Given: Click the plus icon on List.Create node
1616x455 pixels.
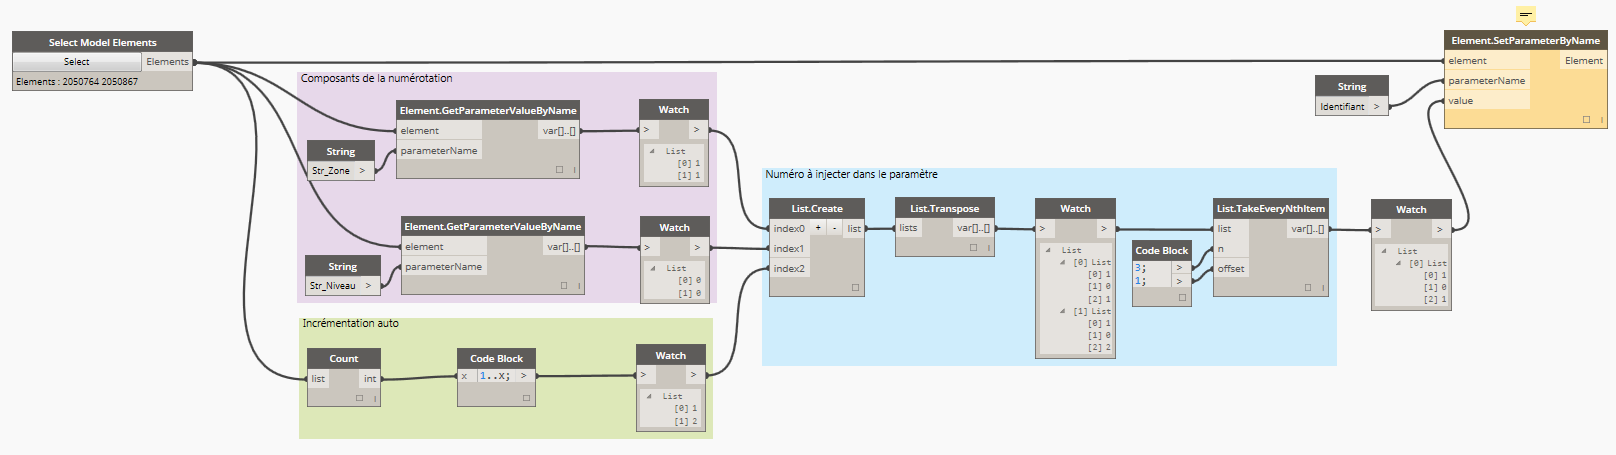Looking at the screenshot, I should pos(818,228).
